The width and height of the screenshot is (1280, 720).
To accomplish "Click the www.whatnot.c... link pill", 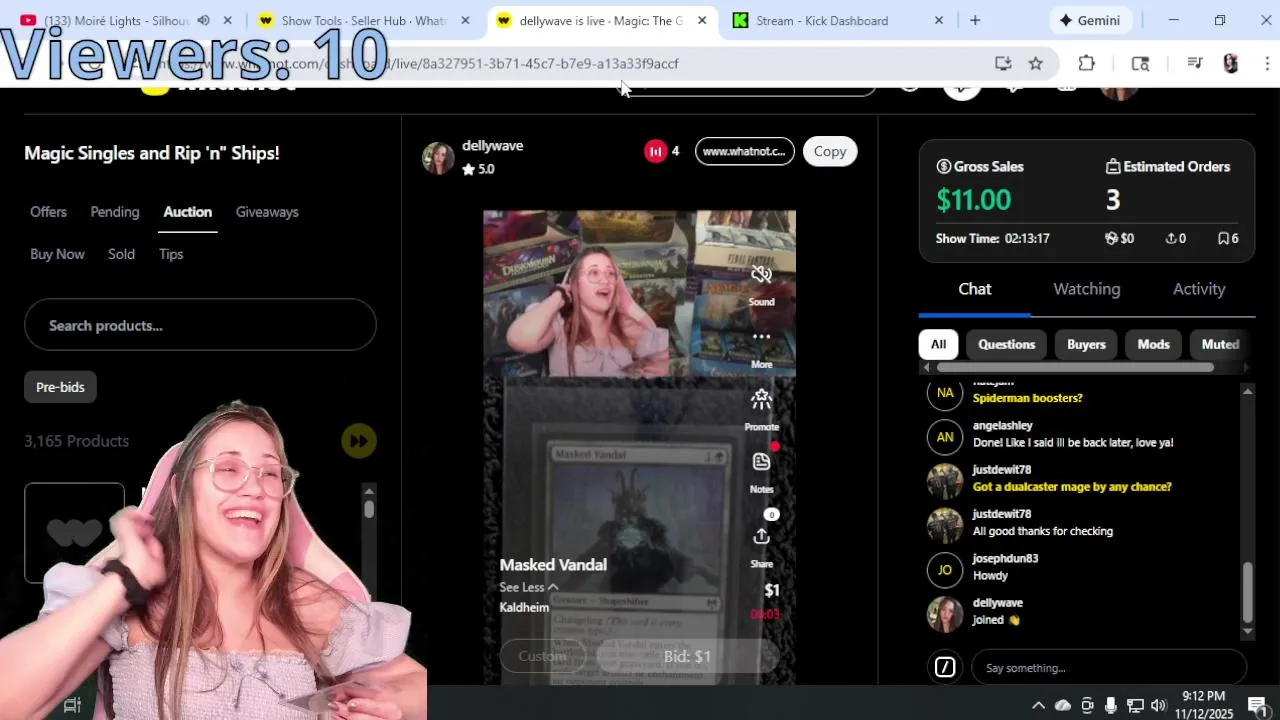I will [x=744, y=151].
